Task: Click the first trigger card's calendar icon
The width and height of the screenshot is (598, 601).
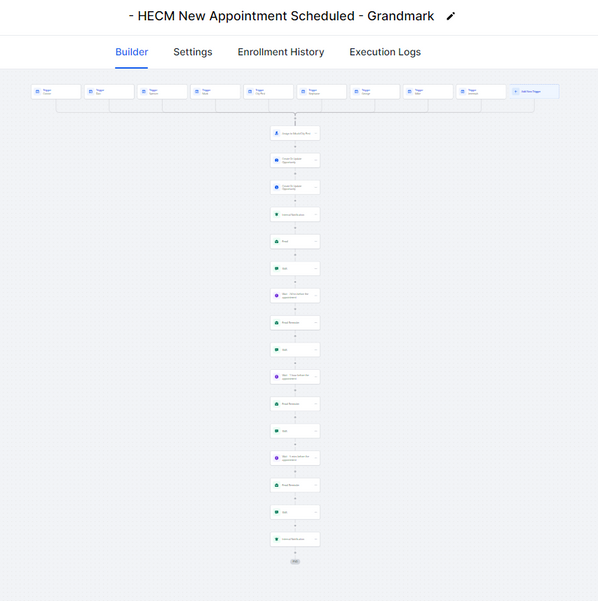Action: tap(38, 92)
